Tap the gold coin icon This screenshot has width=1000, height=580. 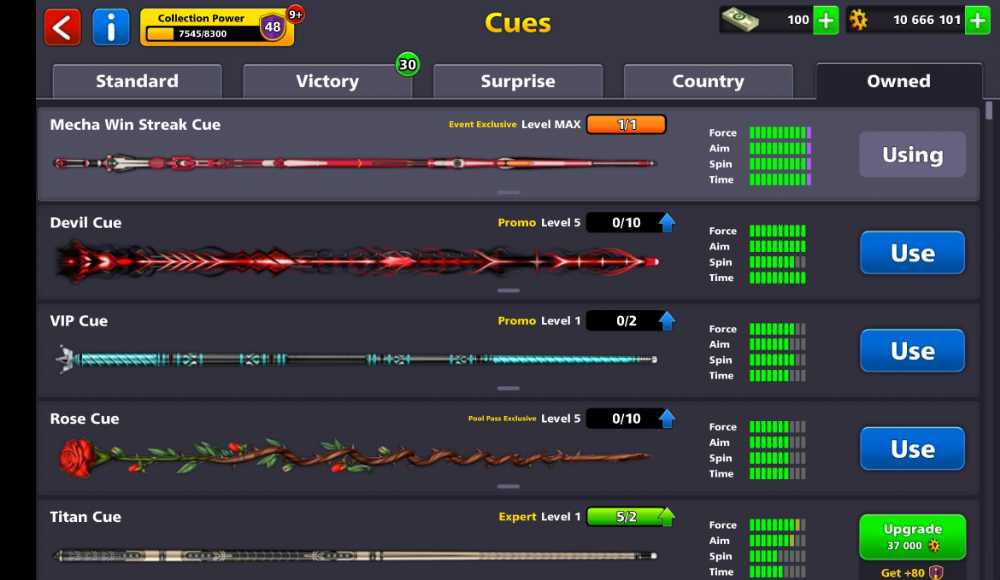858,20
